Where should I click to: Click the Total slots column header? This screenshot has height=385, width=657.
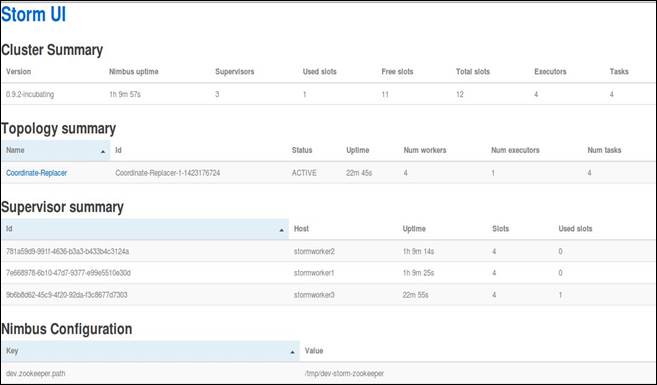click(x=473, y=72)
